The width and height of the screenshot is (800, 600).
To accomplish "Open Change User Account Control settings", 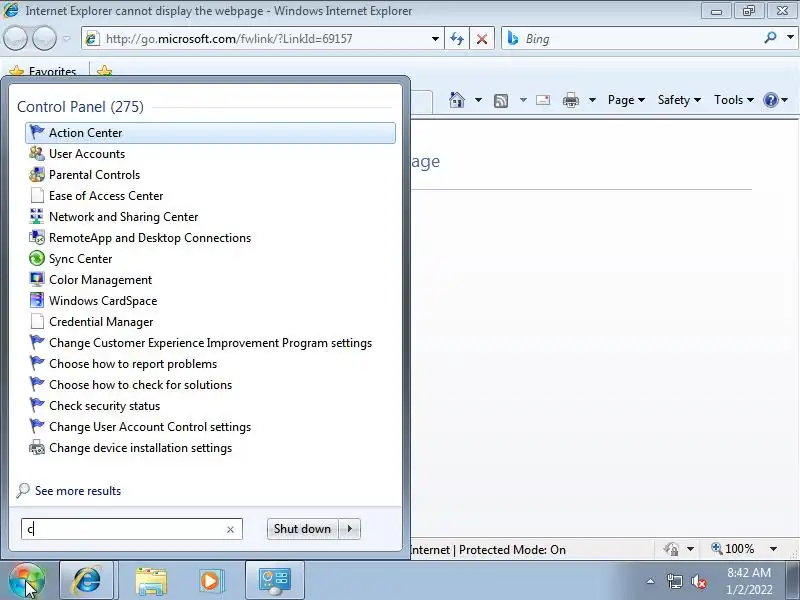I will (210, 427).
